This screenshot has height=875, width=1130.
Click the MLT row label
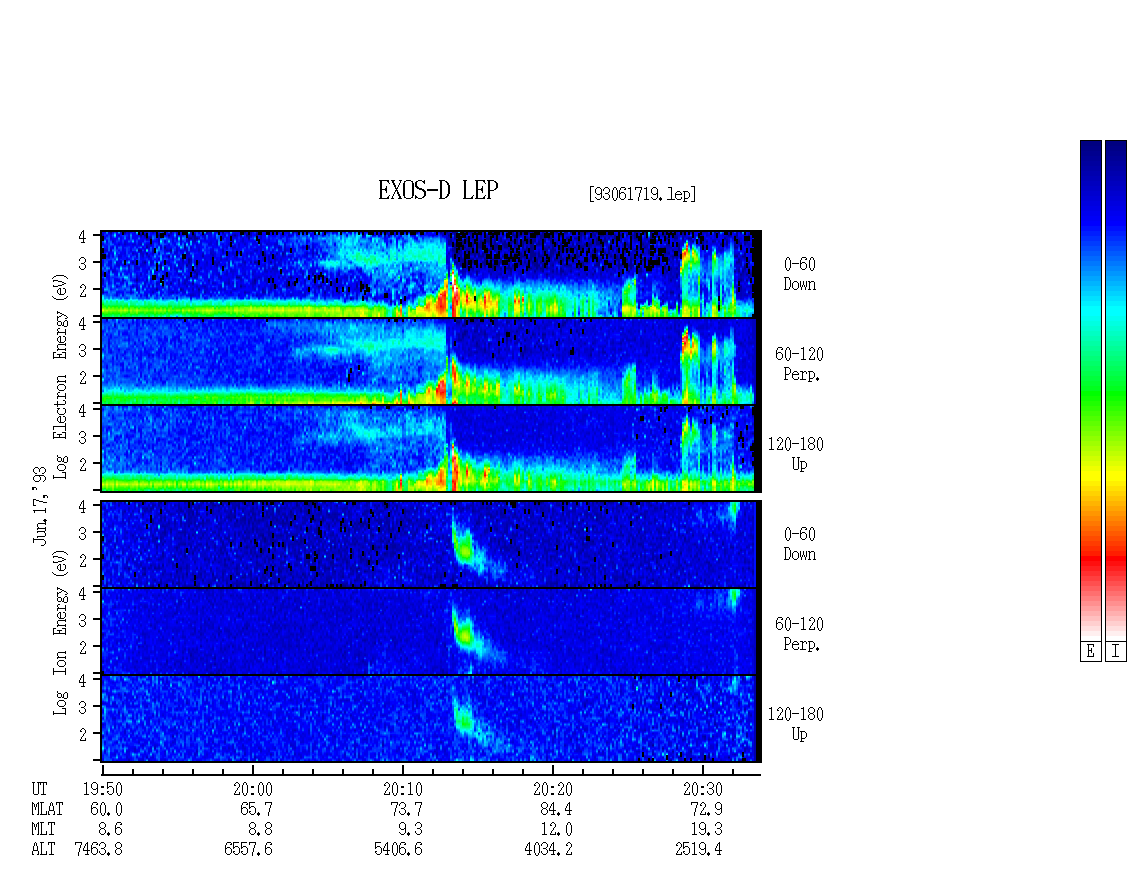click(43, 830)
